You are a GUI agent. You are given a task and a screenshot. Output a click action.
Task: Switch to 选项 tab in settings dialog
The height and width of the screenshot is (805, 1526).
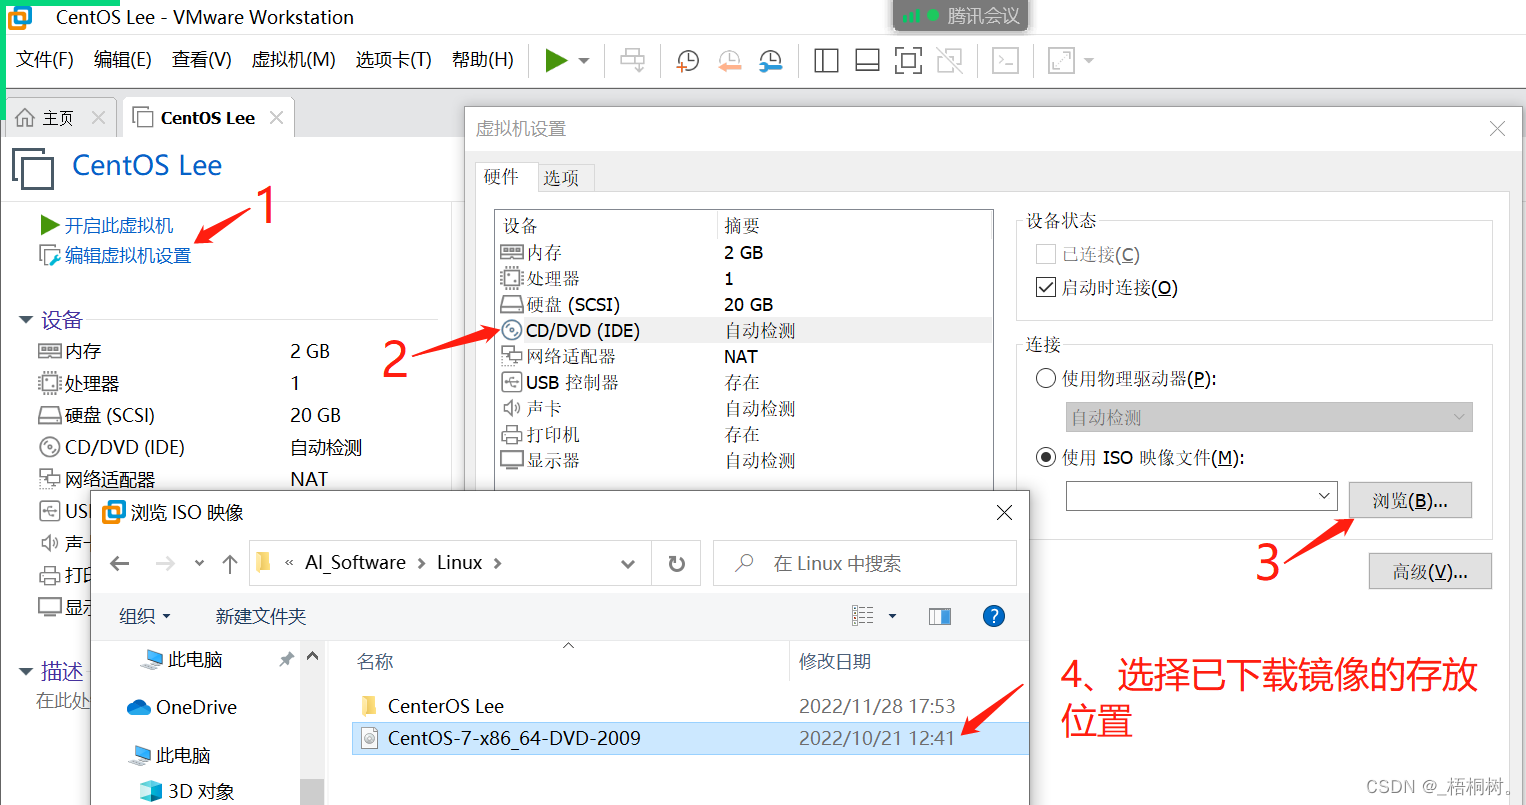point(561,178)
